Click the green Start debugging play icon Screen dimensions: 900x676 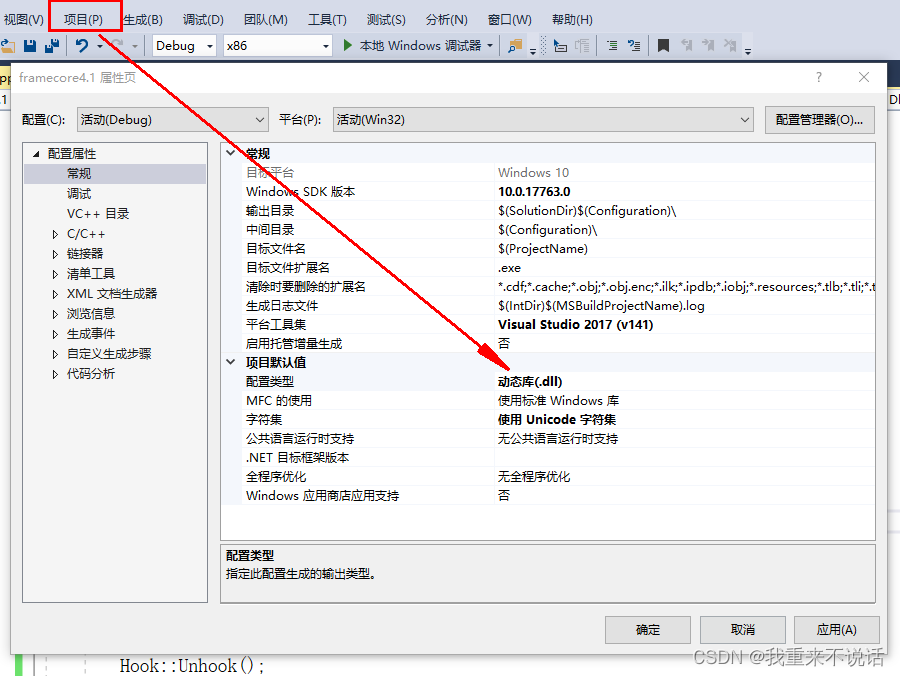pyautogui.click(x=347, y=45)
